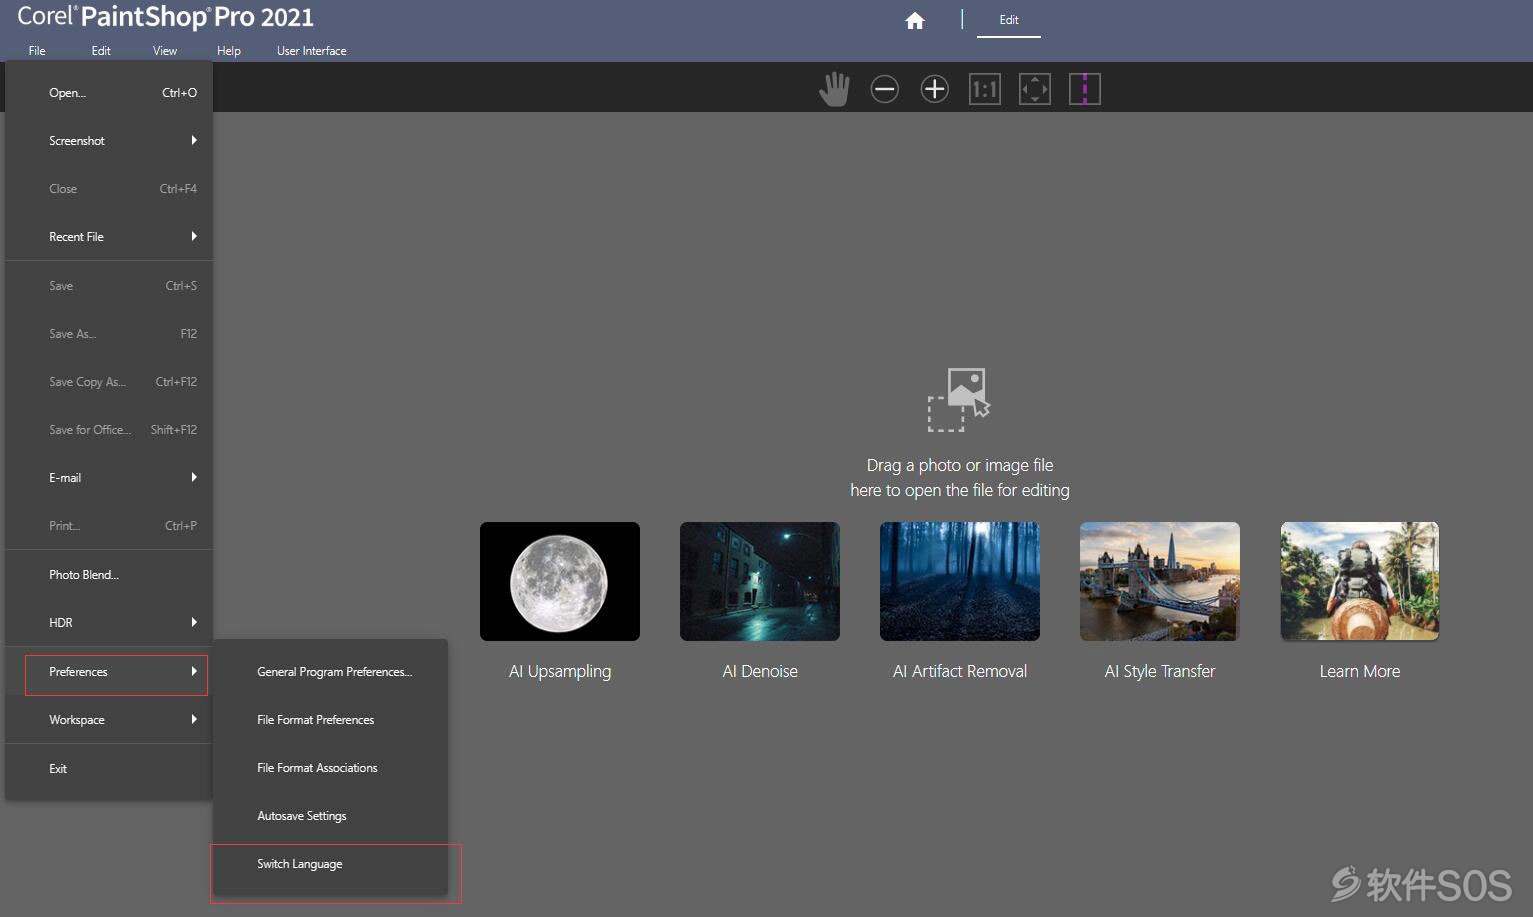Click the drag photo drop zone icon
The height and width of the screenshot is (917, 1533).
pos(959,400)
